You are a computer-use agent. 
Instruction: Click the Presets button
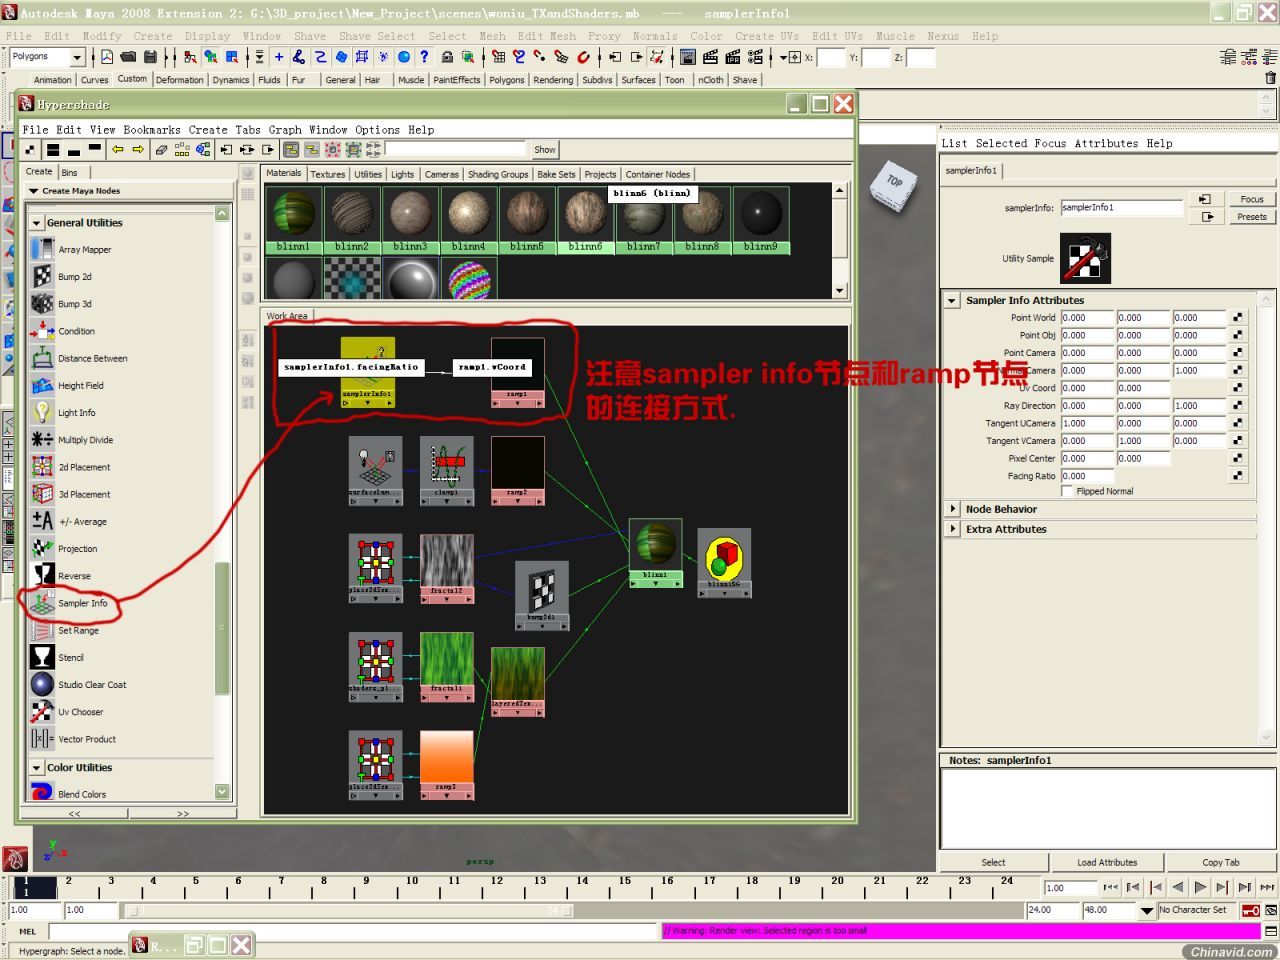tap(1251, 216)
